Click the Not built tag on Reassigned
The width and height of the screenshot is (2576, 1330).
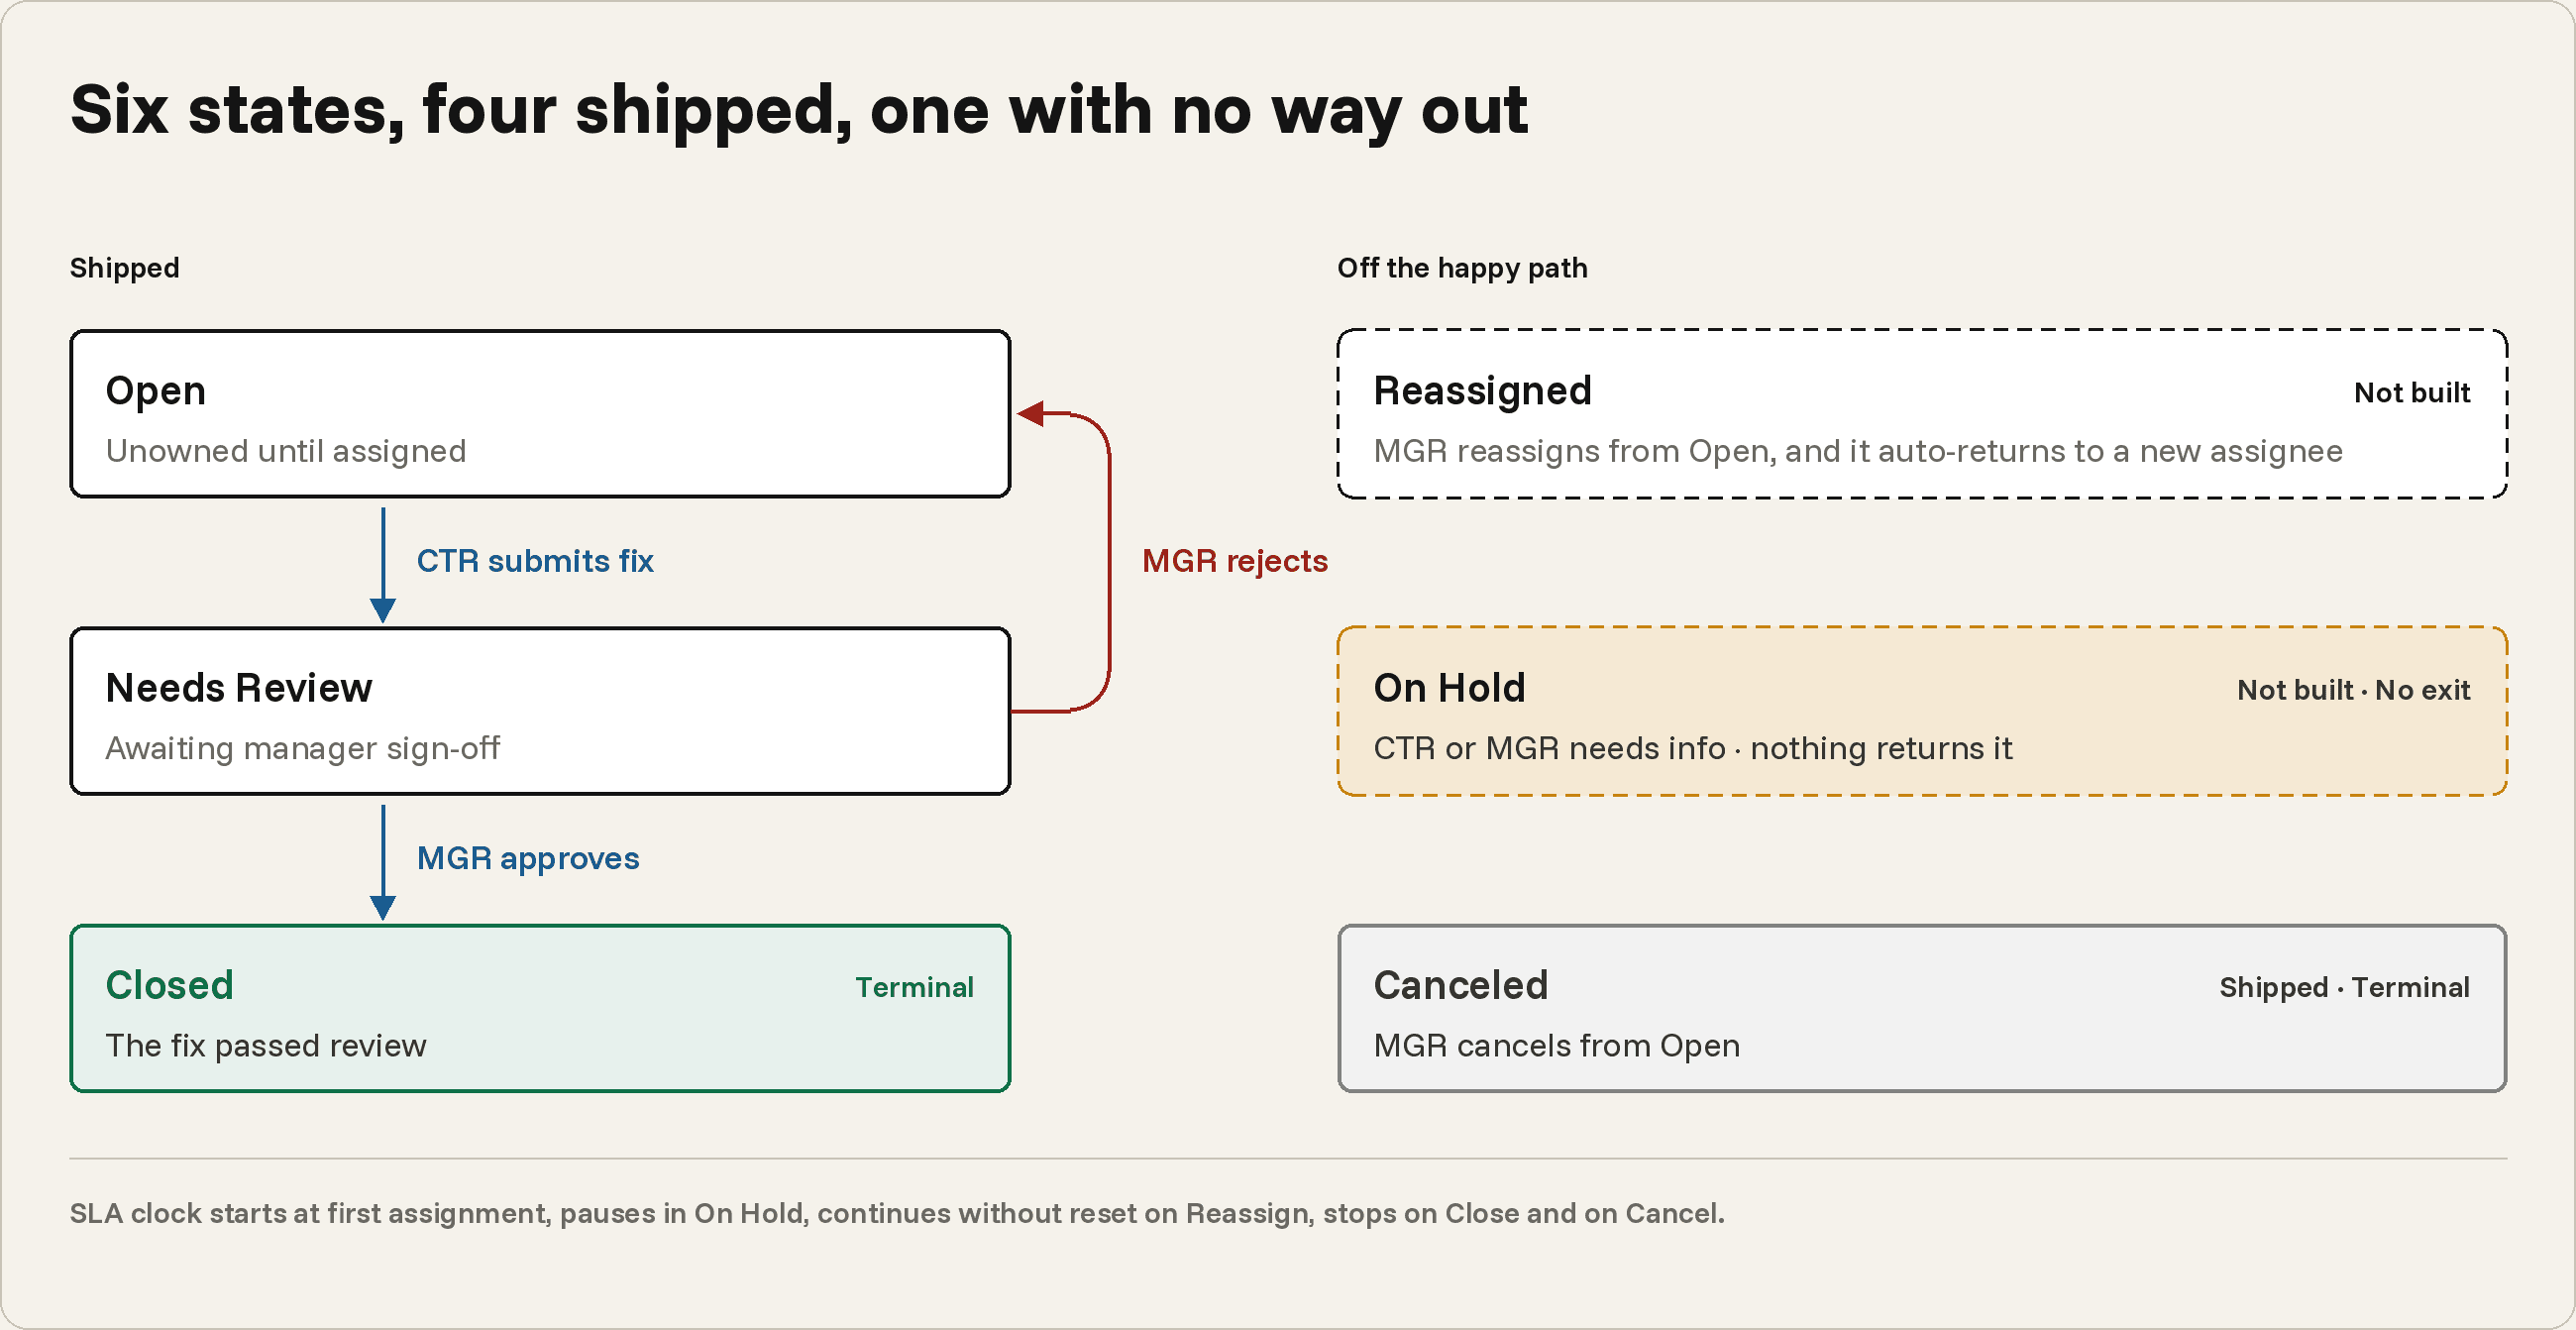pyautogui.click(x=2412, y=392)
